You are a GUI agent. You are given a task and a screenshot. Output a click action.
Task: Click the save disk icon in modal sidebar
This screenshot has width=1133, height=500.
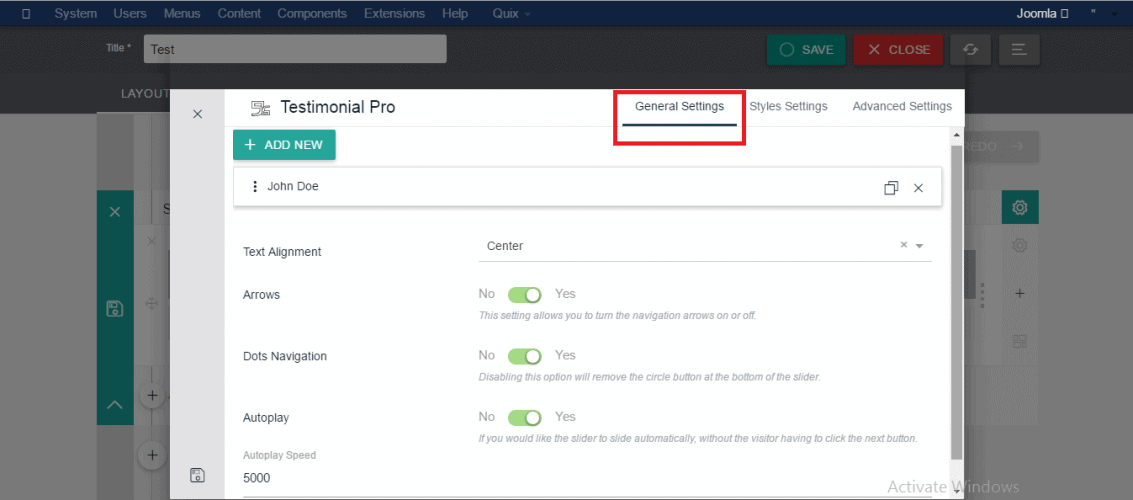click(197, 475)
